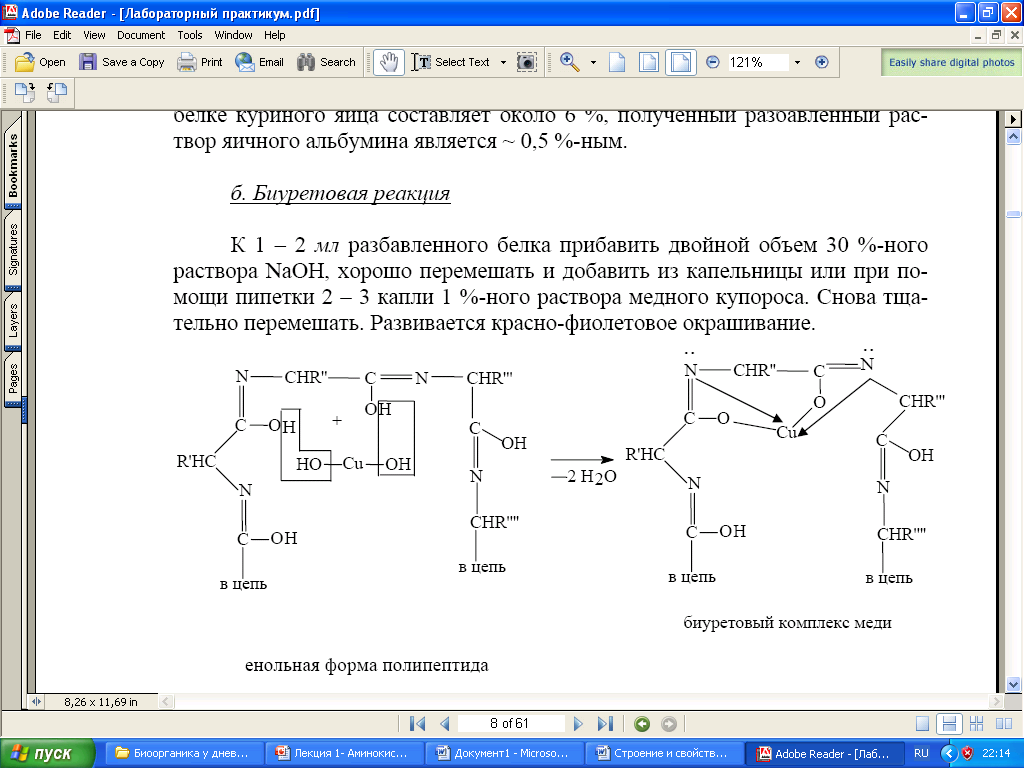1024x768 pixels.
Task: Click the zoom percentage field 121%
Action: (x=757, y=62)
